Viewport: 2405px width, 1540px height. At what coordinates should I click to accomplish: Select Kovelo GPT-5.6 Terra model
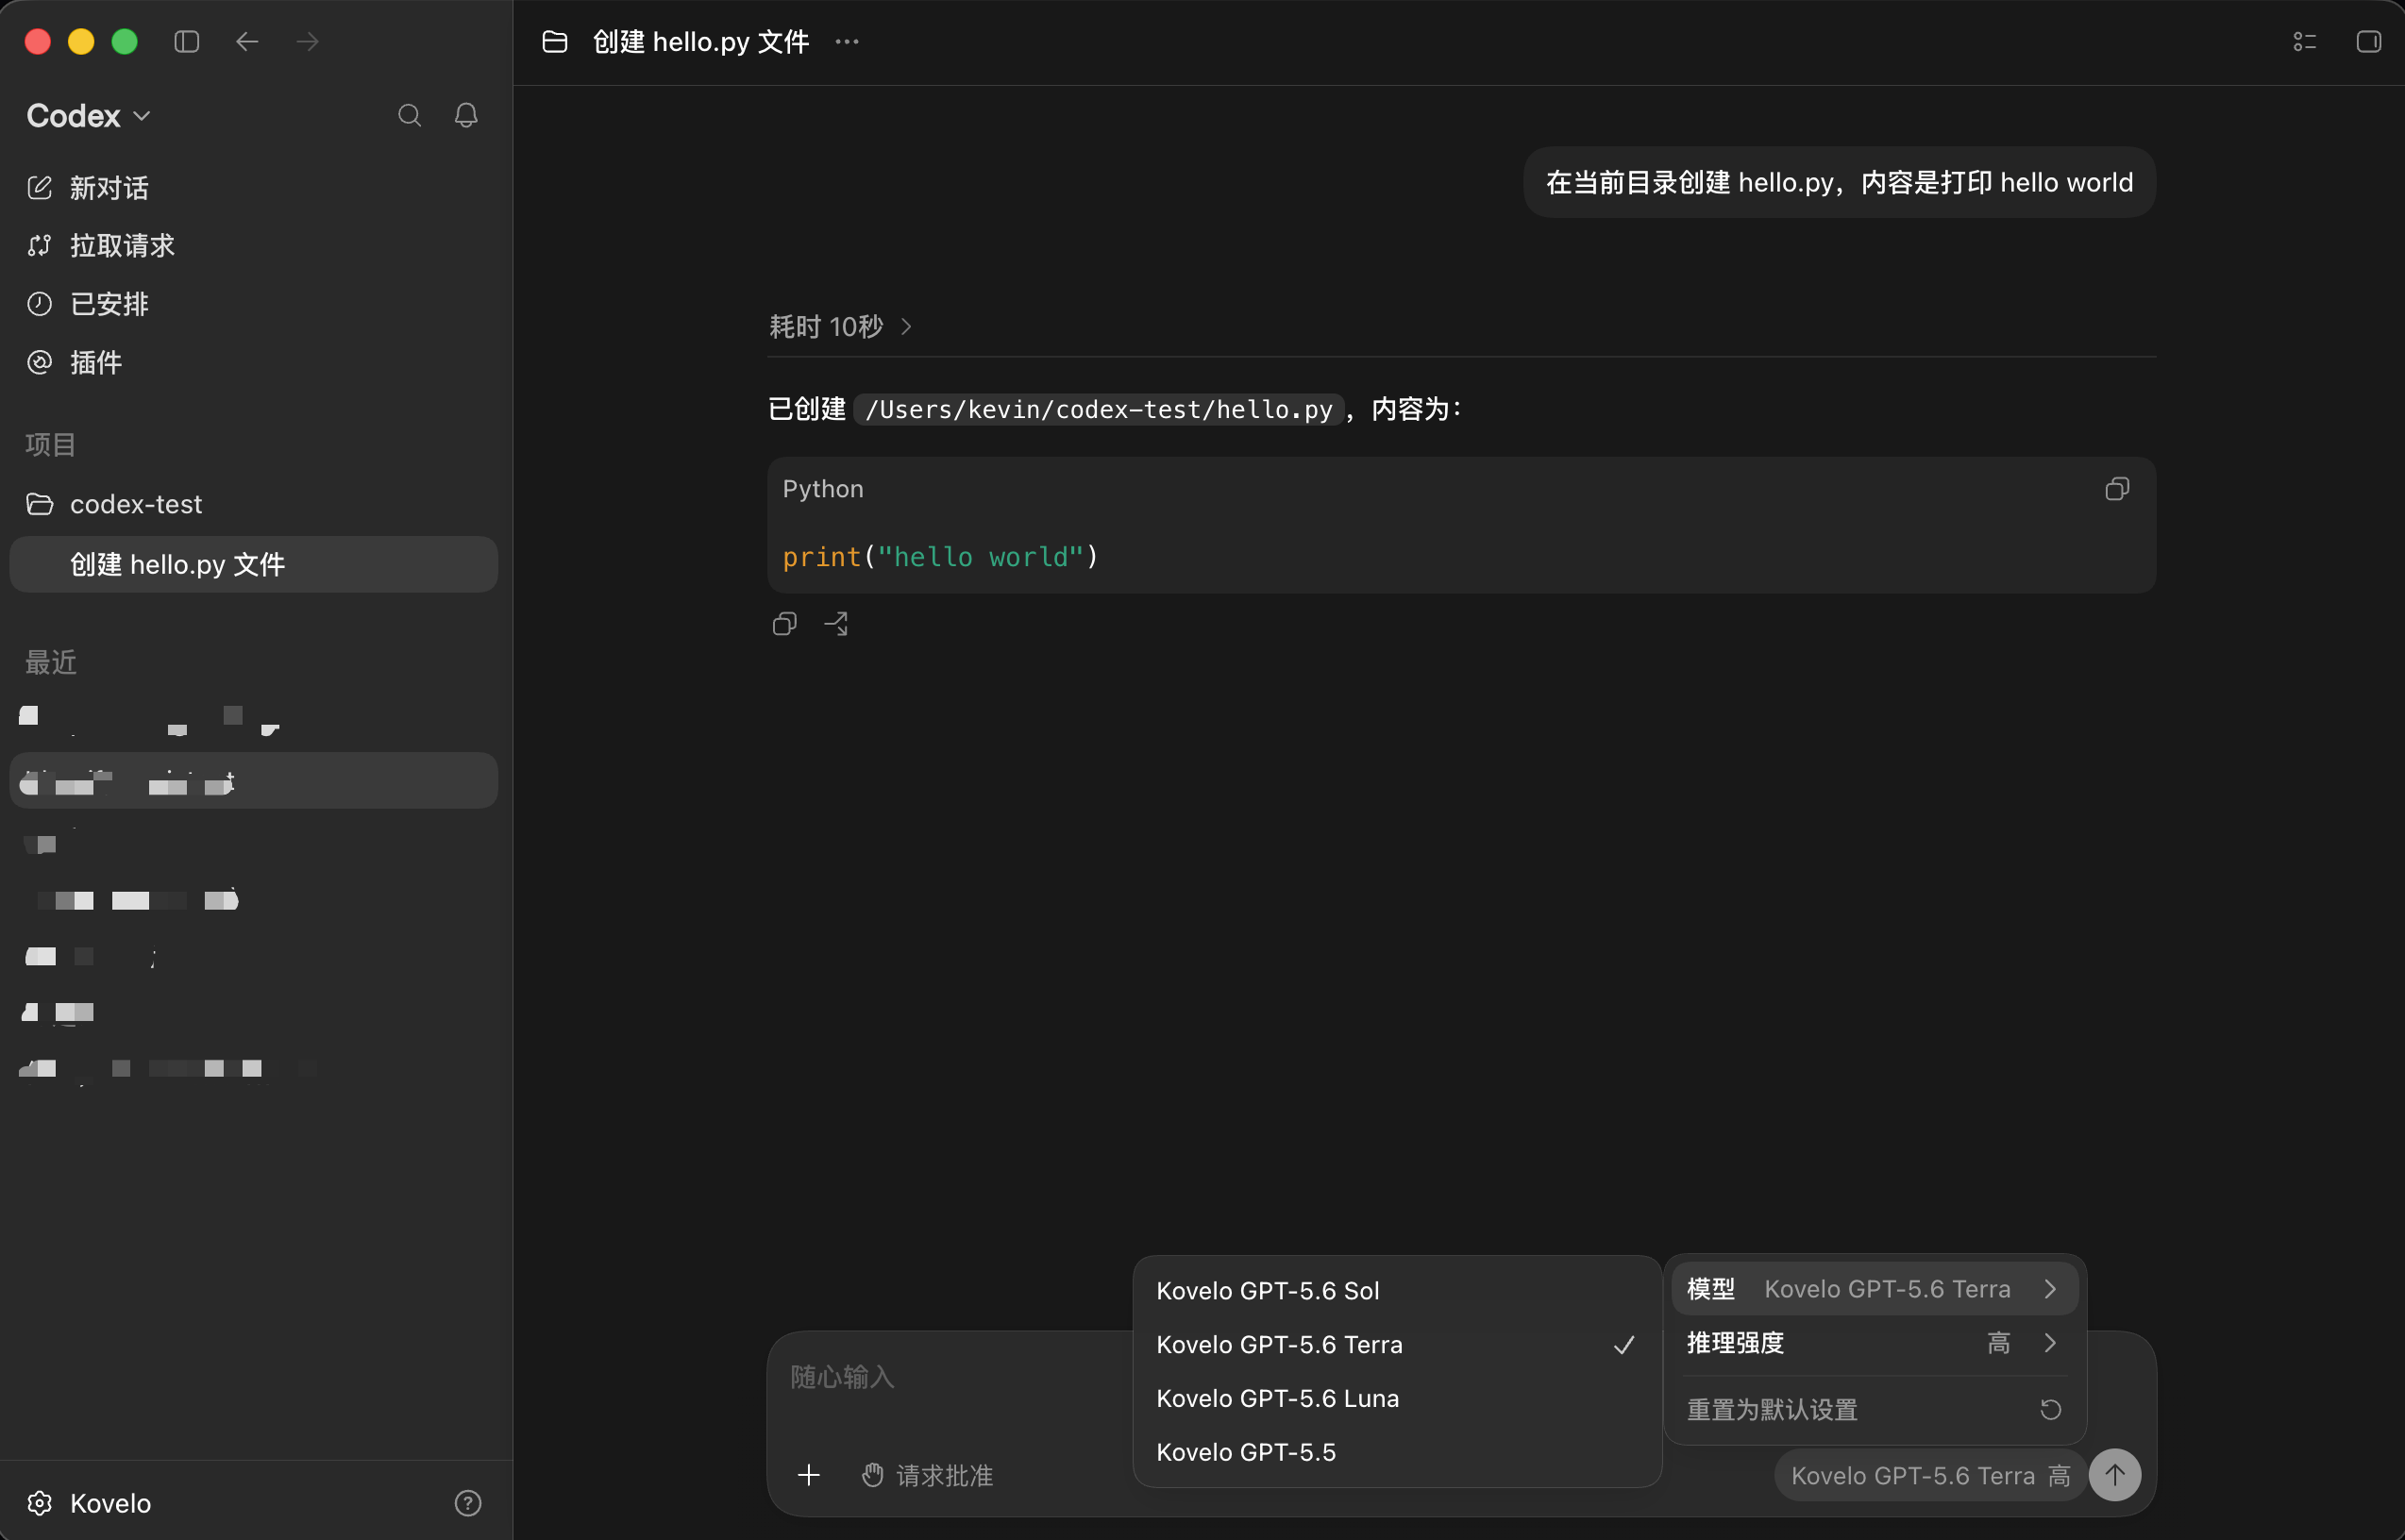(1397, 1345)
